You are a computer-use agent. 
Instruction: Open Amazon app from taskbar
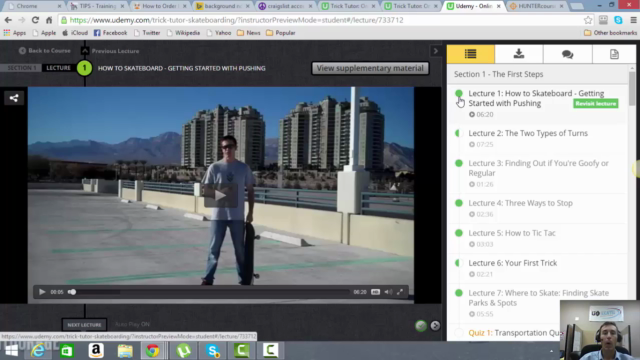tap(96, 351)
